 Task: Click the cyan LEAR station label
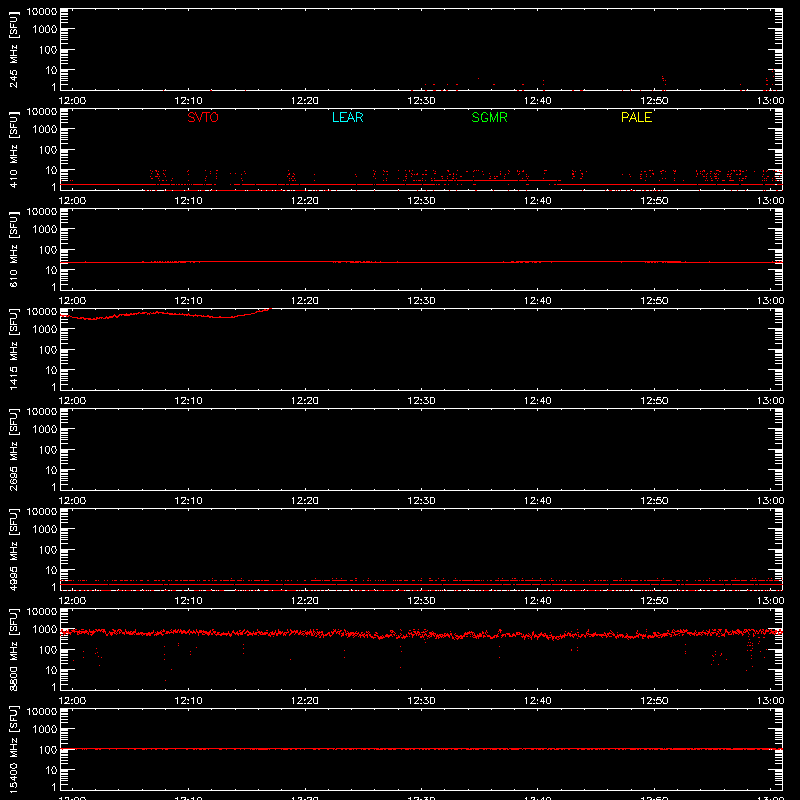[347, 117]
